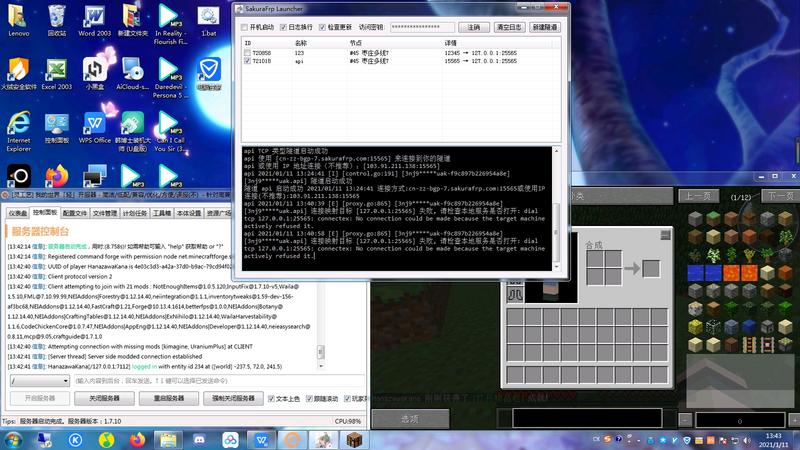Open WPS Office desktop shortcut
Image resolution: width=800 pixels, height=450 pixels.
(94, 128)
